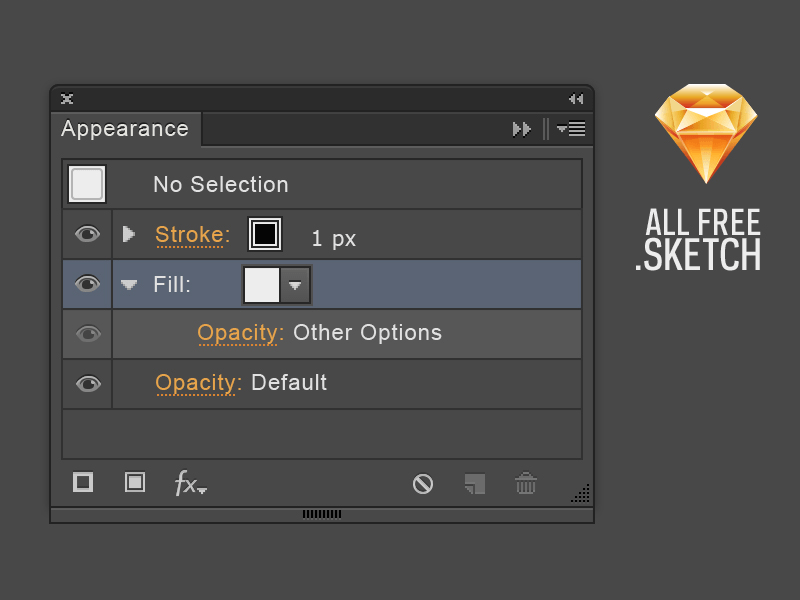Open the Stroke options link

point(192,235)
